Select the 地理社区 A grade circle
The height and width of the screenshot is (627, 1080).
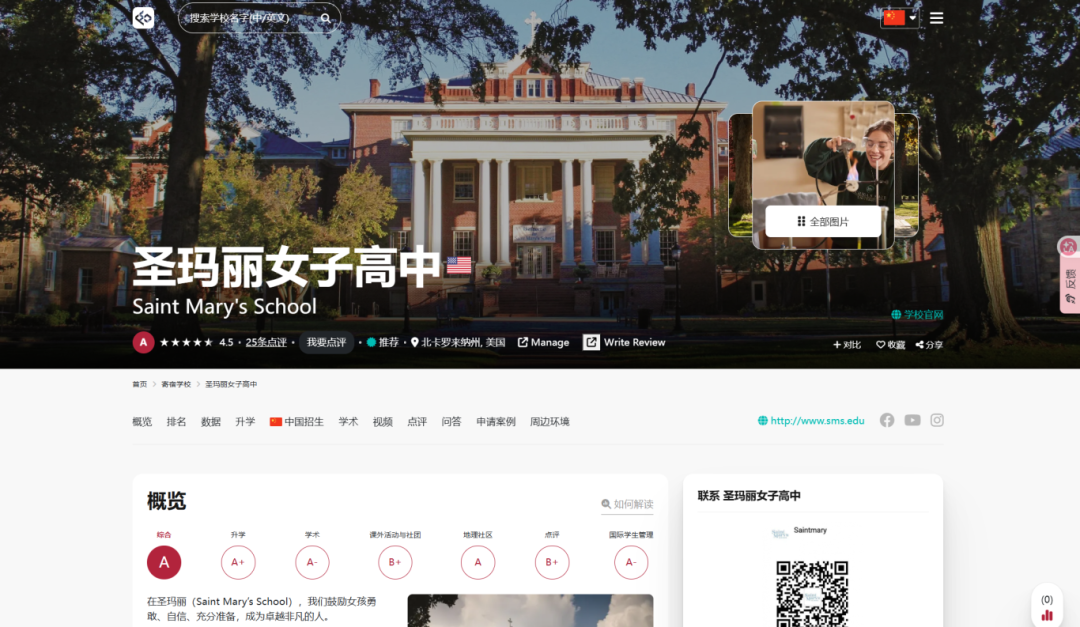478,562
